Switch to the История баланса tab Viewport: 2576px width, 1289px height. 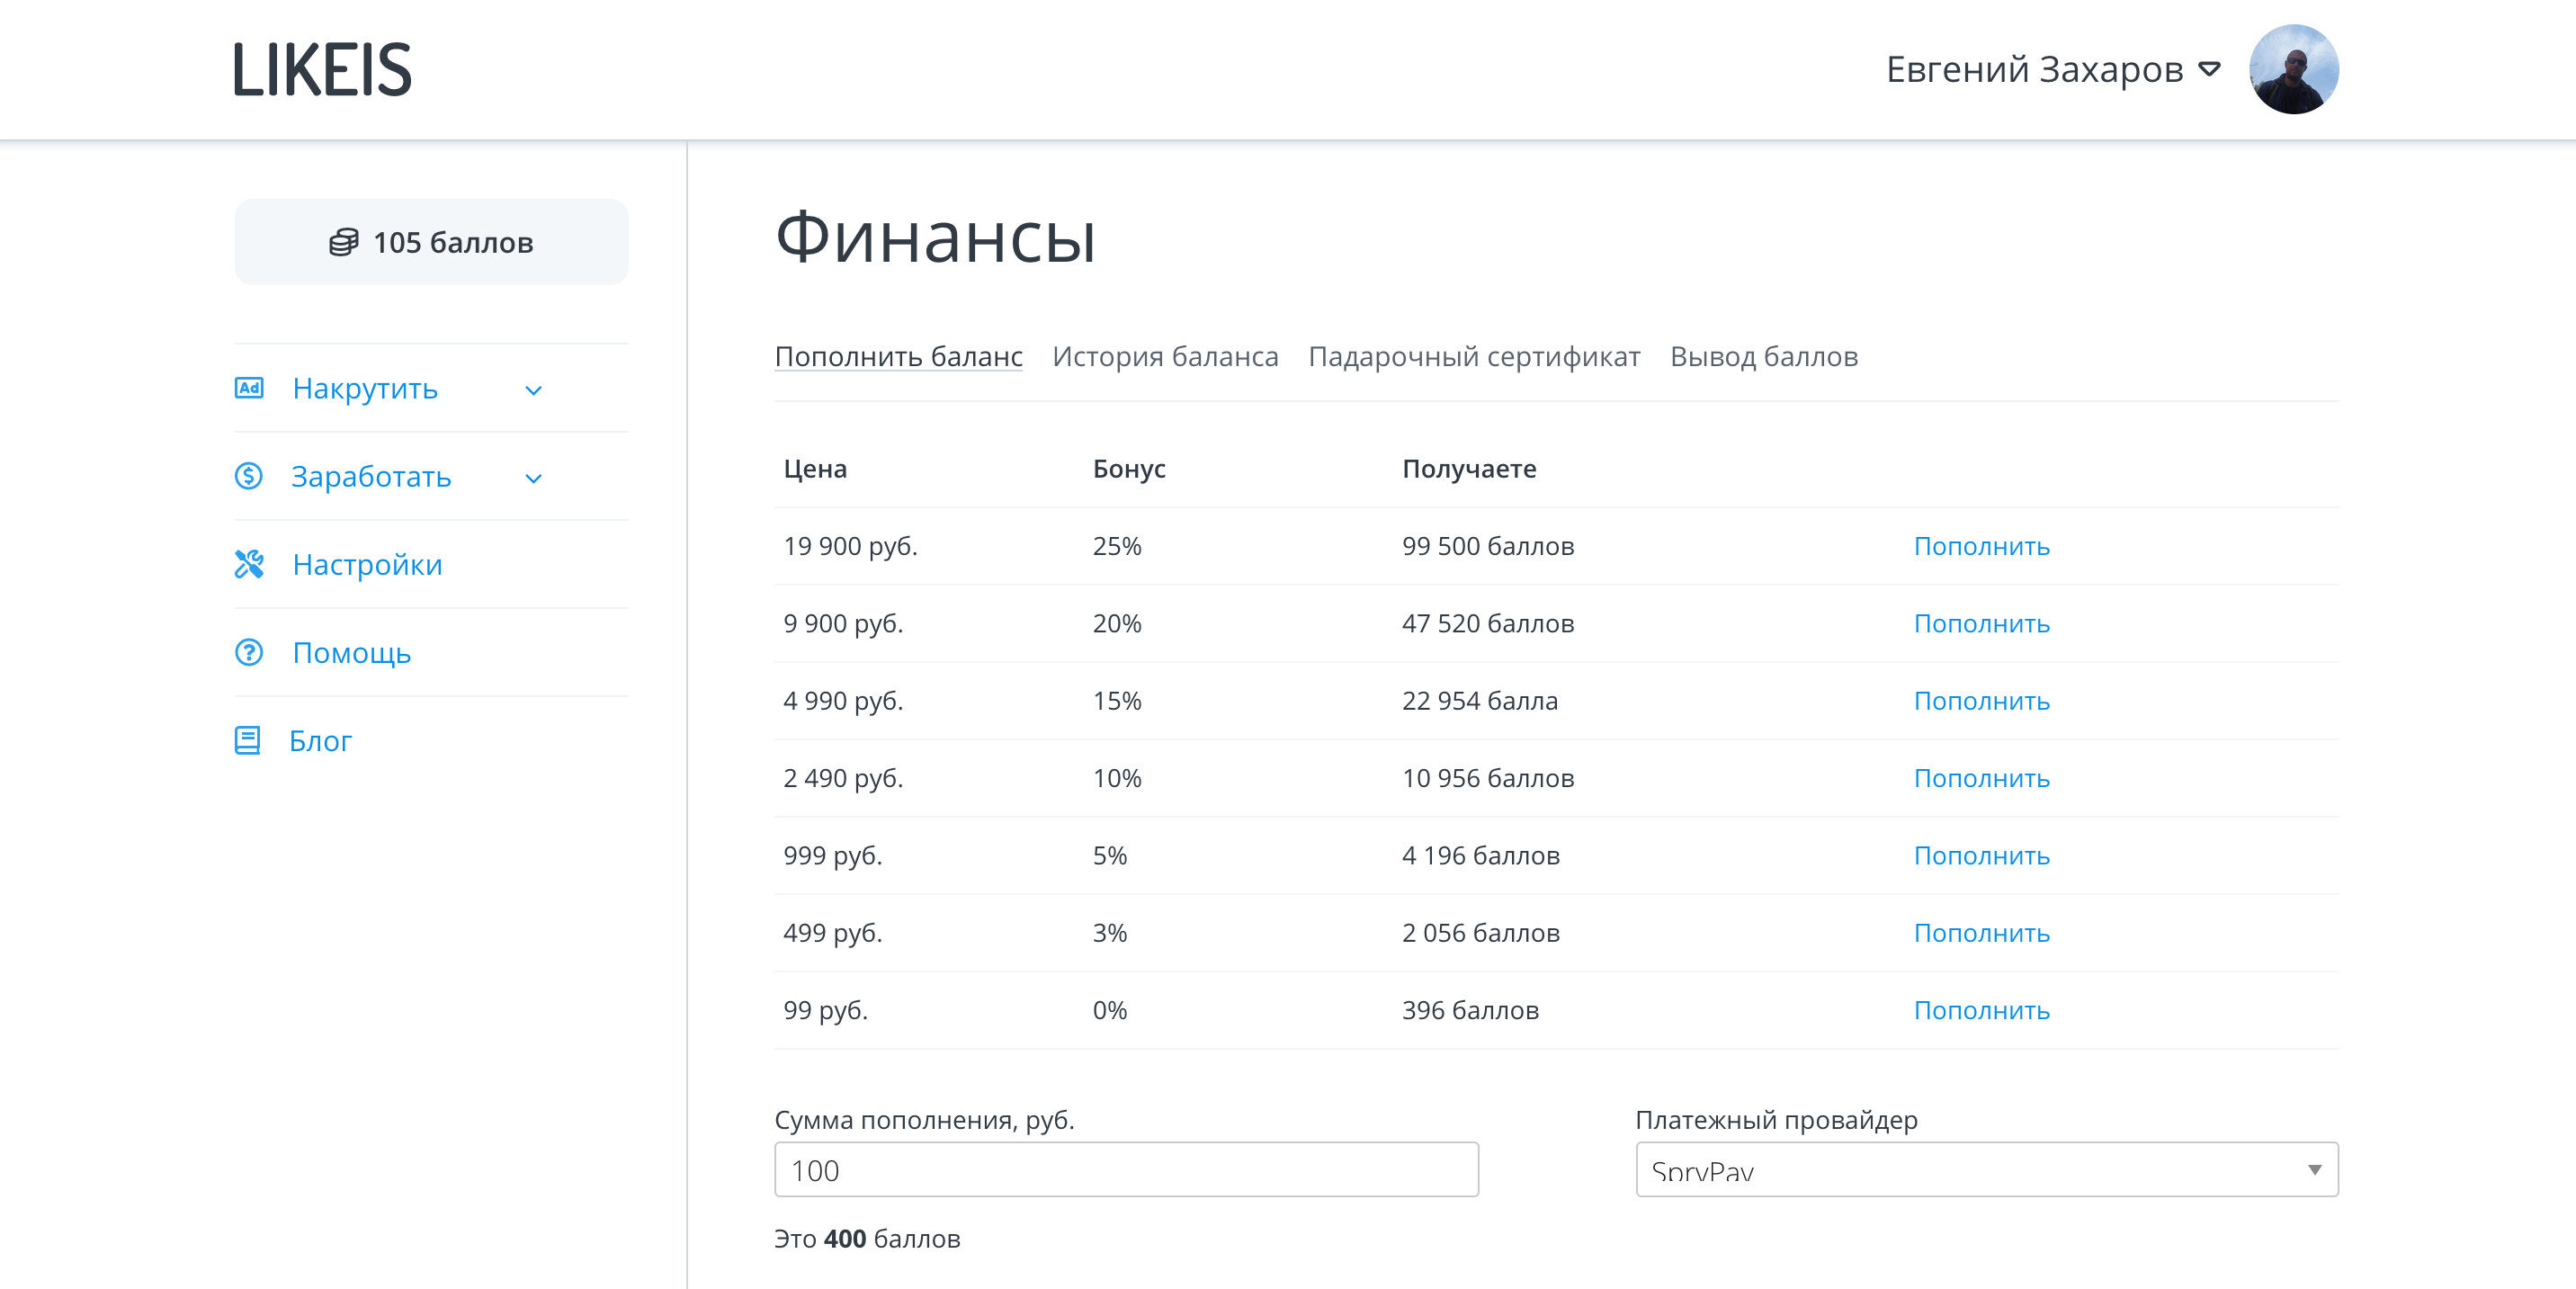[1164, 357]
